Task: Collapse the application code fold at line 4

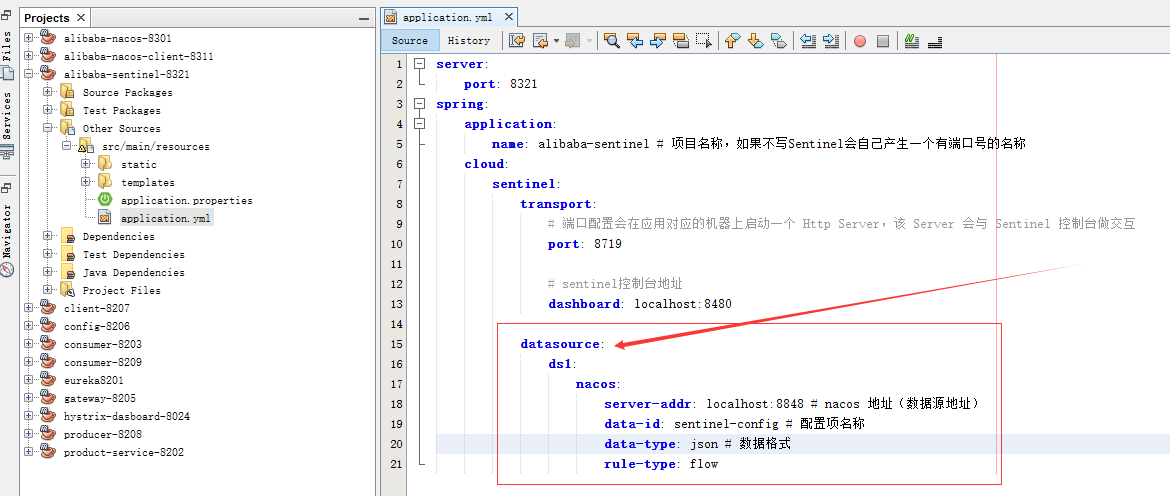Action: click(420, 124)
